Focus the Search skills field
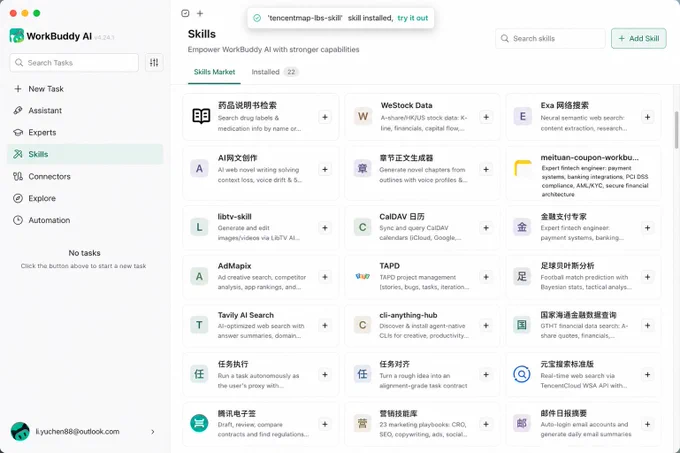Screen dimensions: 680x453 [550, 39]
